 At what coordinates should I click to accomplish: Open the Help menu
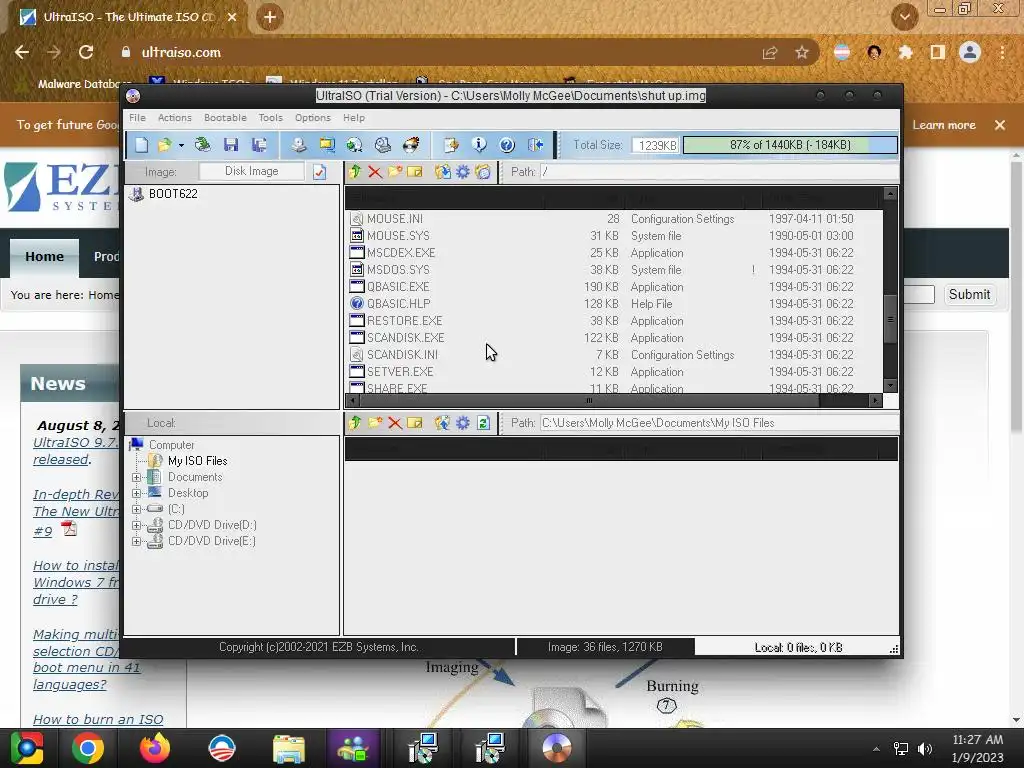point(354,118)
